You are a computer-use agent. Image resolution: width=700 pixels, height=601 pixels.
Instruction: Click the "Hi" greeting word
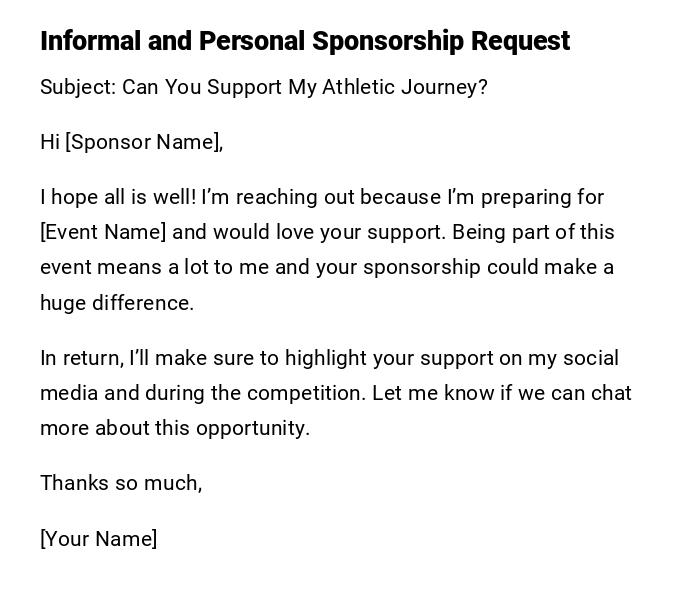(50, 142)
